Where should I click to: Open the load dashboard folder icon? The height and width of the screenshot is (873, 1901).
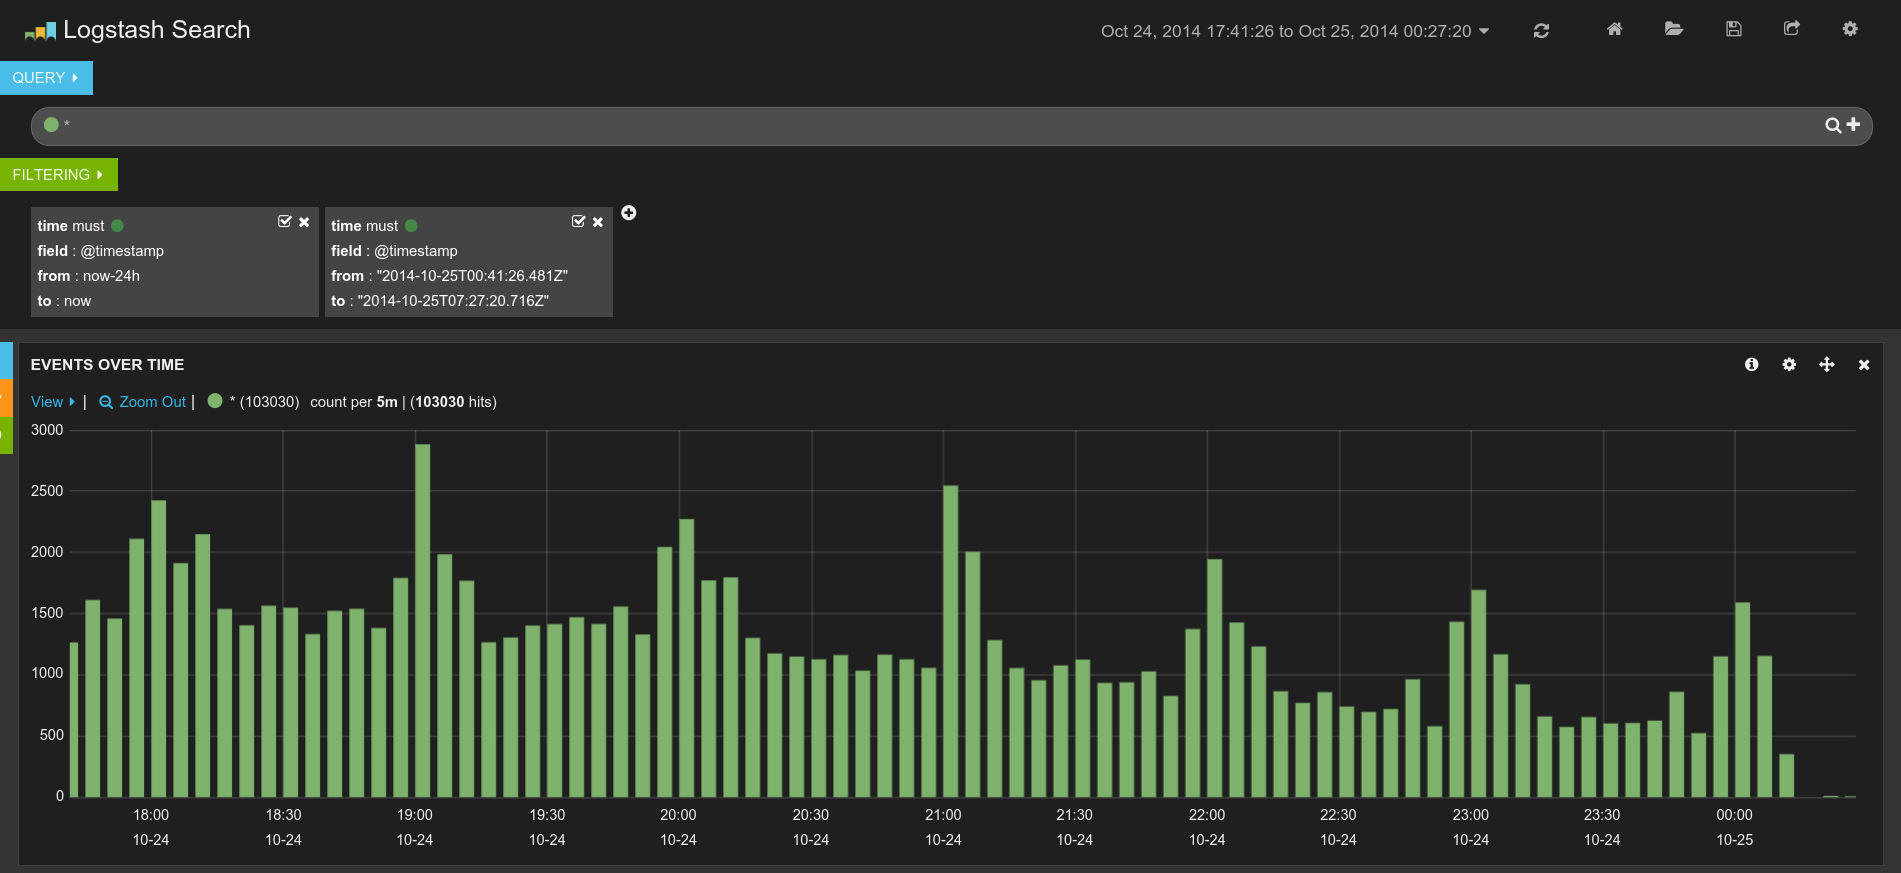[1674, 29]
